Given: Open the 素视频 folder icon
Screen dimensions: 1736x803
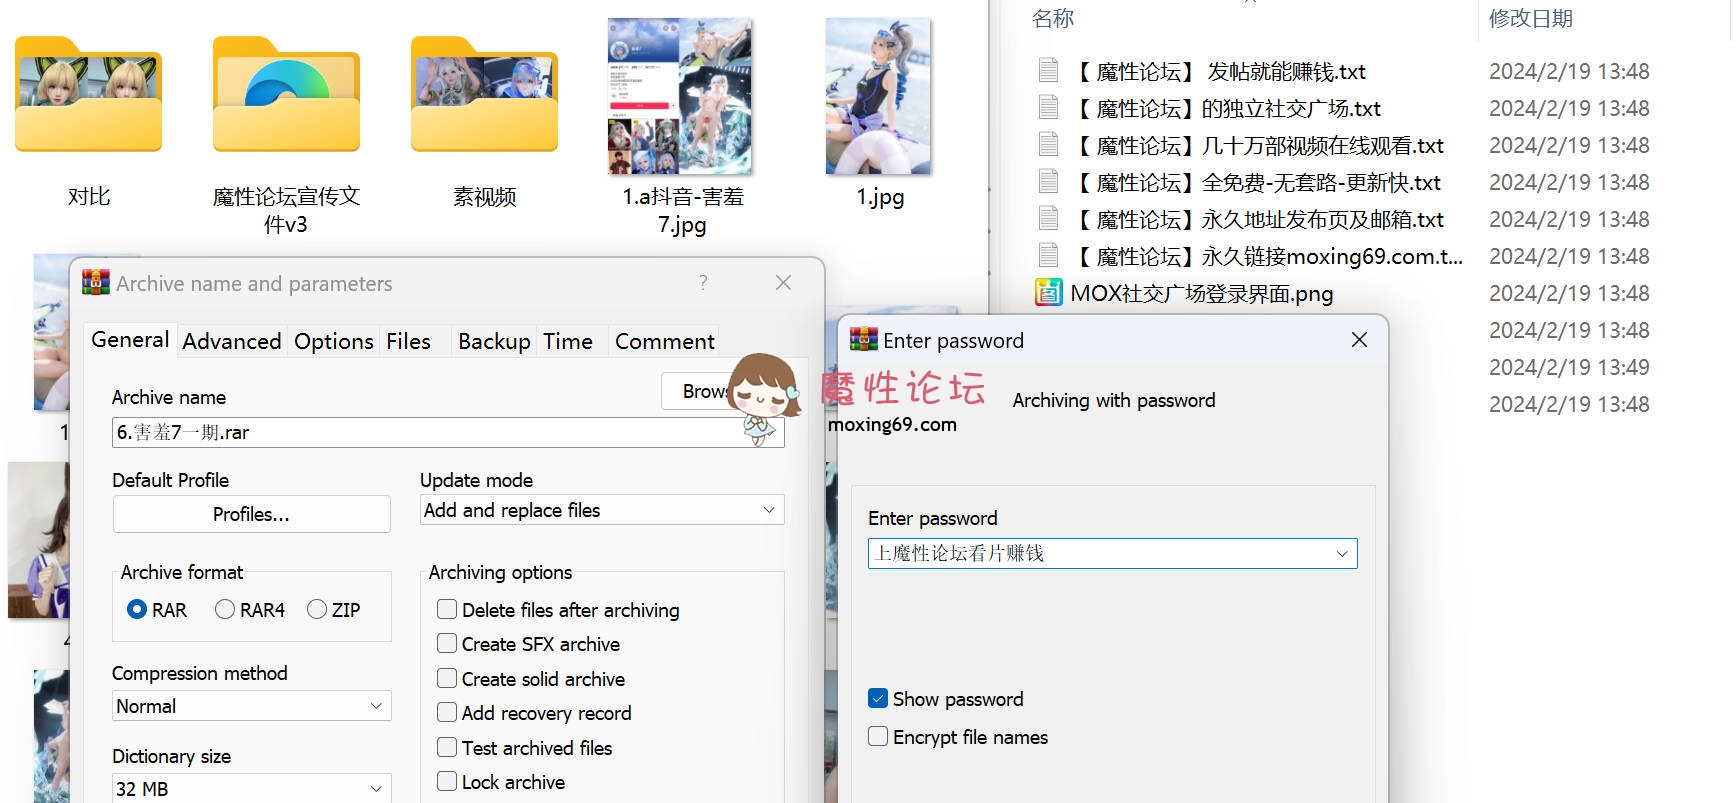Looking at the screenshot, I should click(x=484, y=94).
